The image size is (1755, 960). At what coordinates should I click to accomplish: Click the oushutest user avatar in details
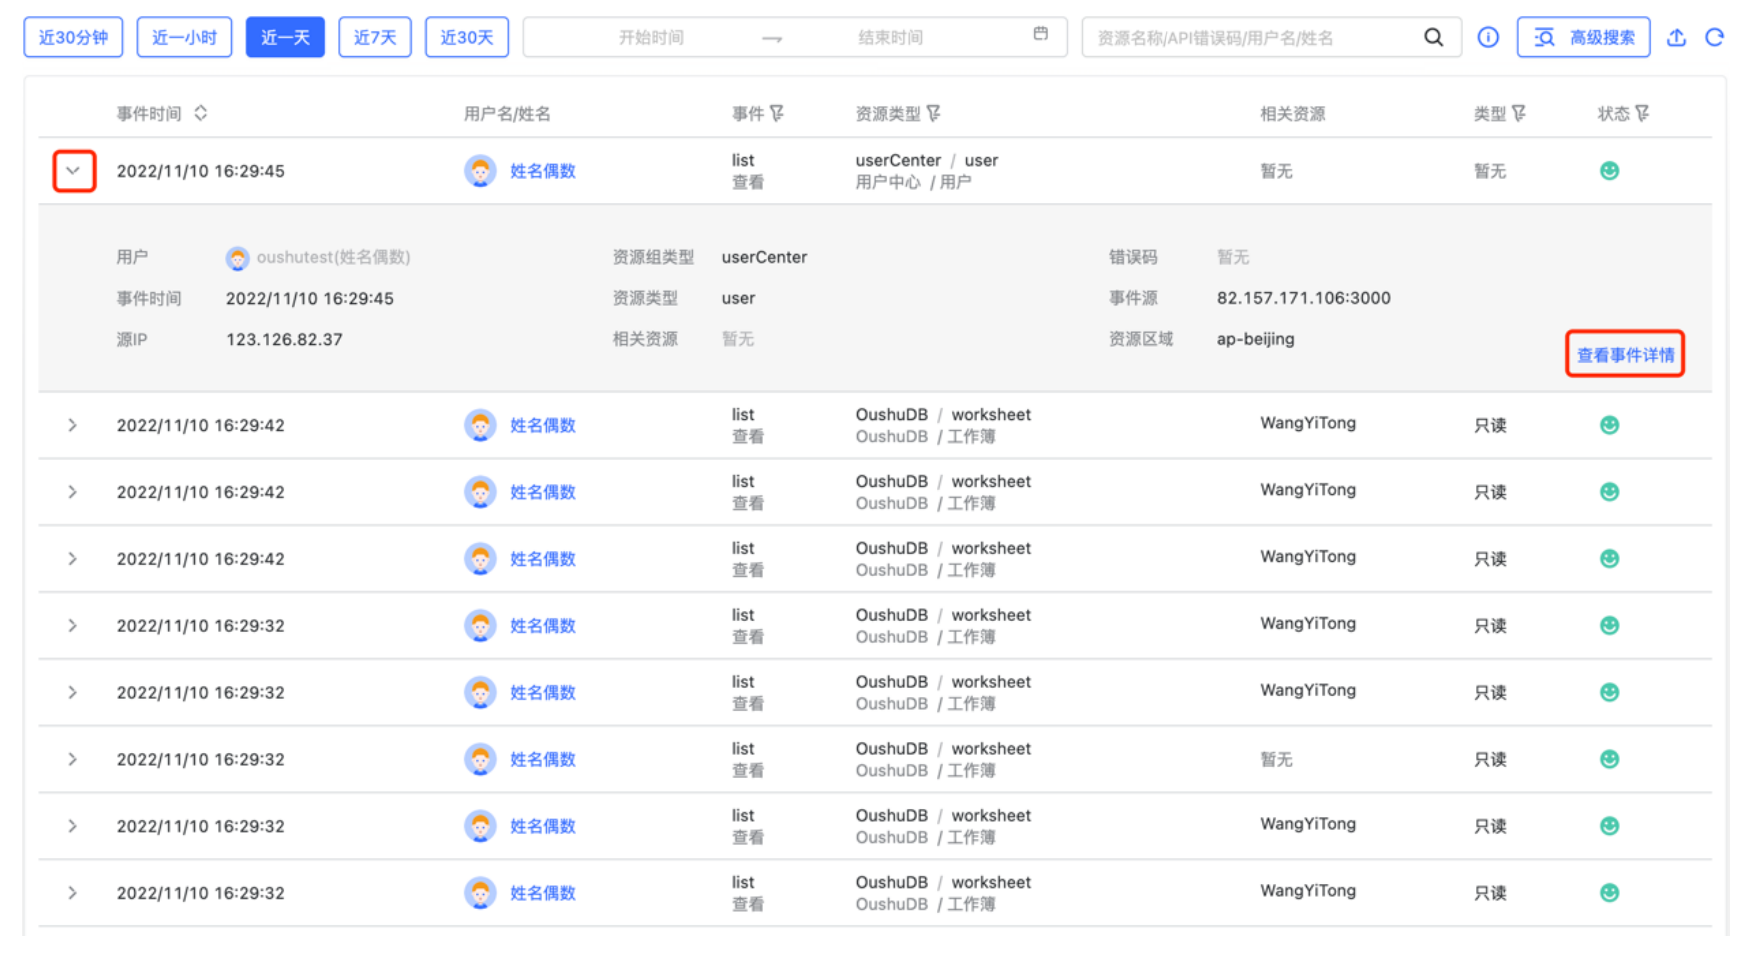coord(237,259)
